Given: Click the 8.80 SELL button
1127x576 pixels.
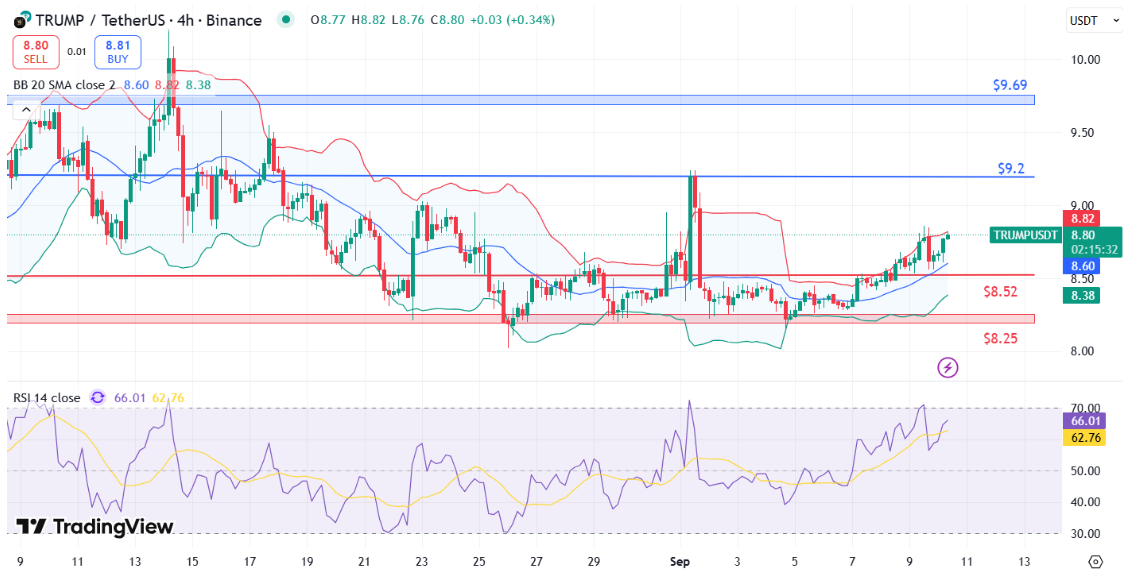Looking at the screenshot, I should pos(36,51).
